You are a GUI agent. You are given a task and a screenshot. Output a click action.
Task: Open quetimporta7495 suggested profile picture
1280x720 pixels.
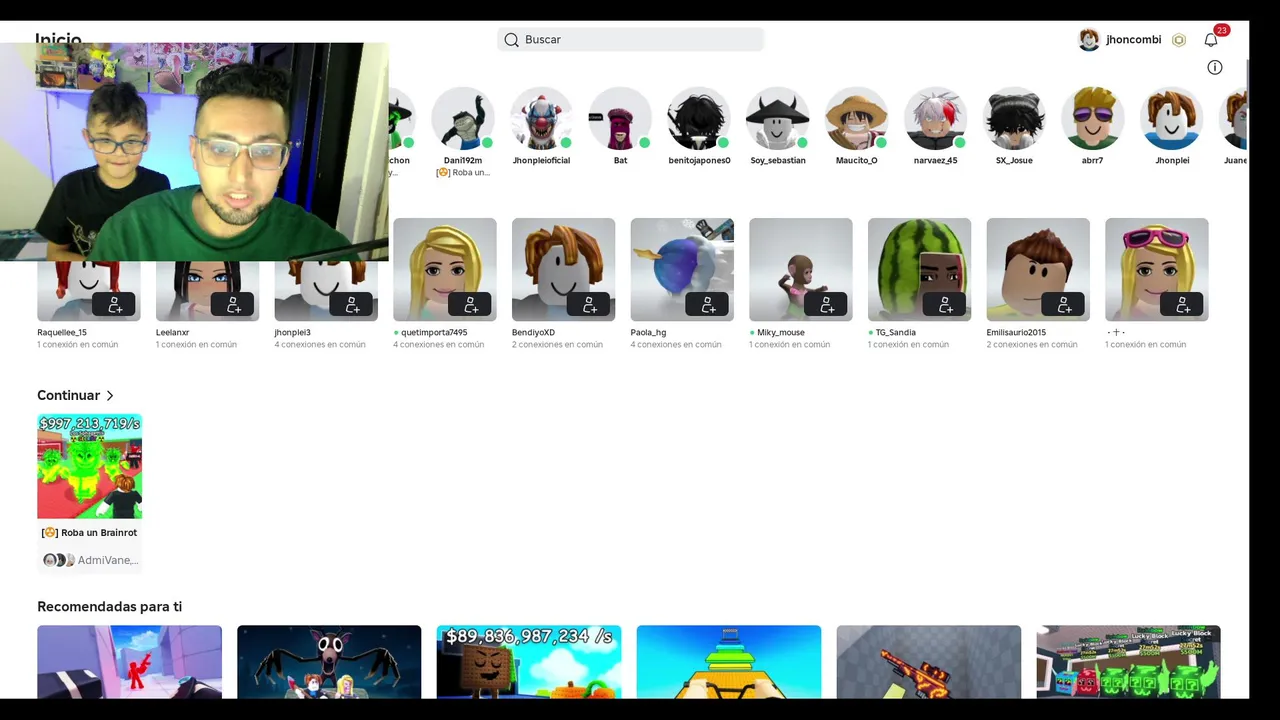tap(445, 270)
